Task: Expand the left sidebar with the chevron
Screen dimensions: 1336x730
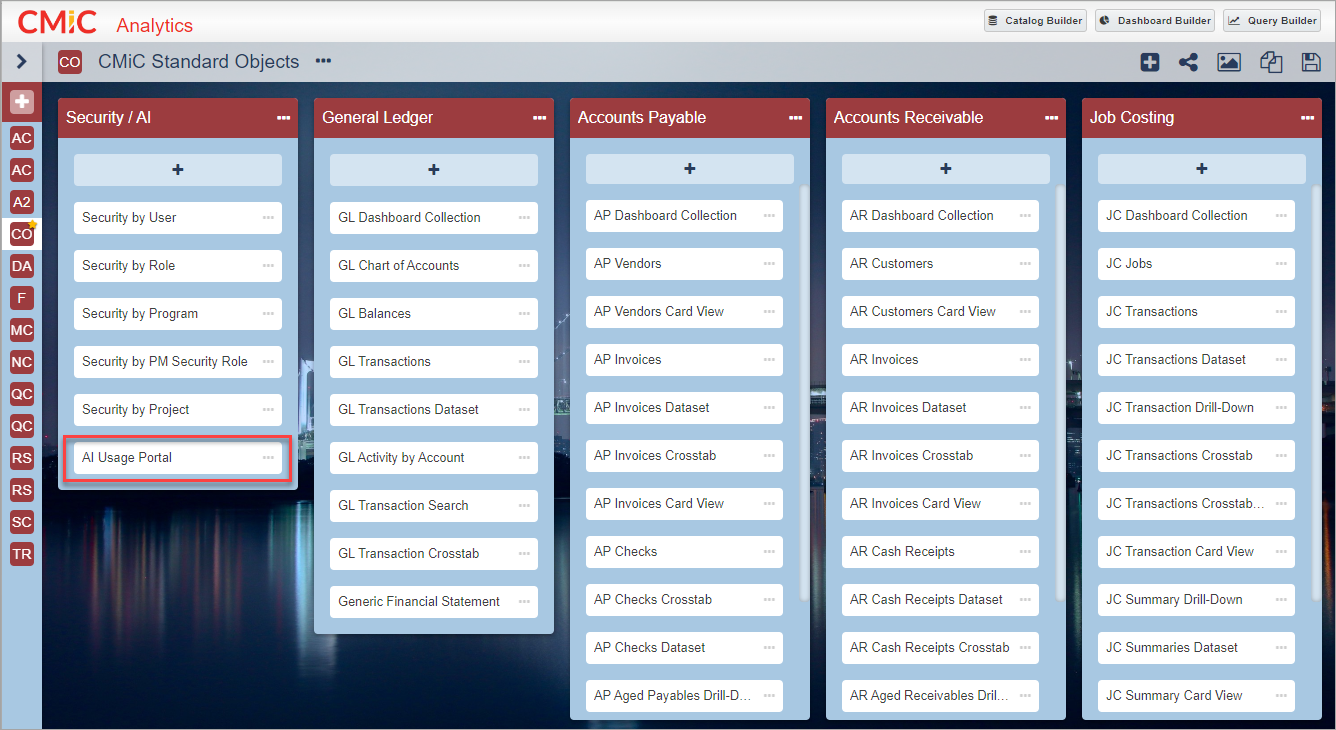Action: (x=21, y=62)
